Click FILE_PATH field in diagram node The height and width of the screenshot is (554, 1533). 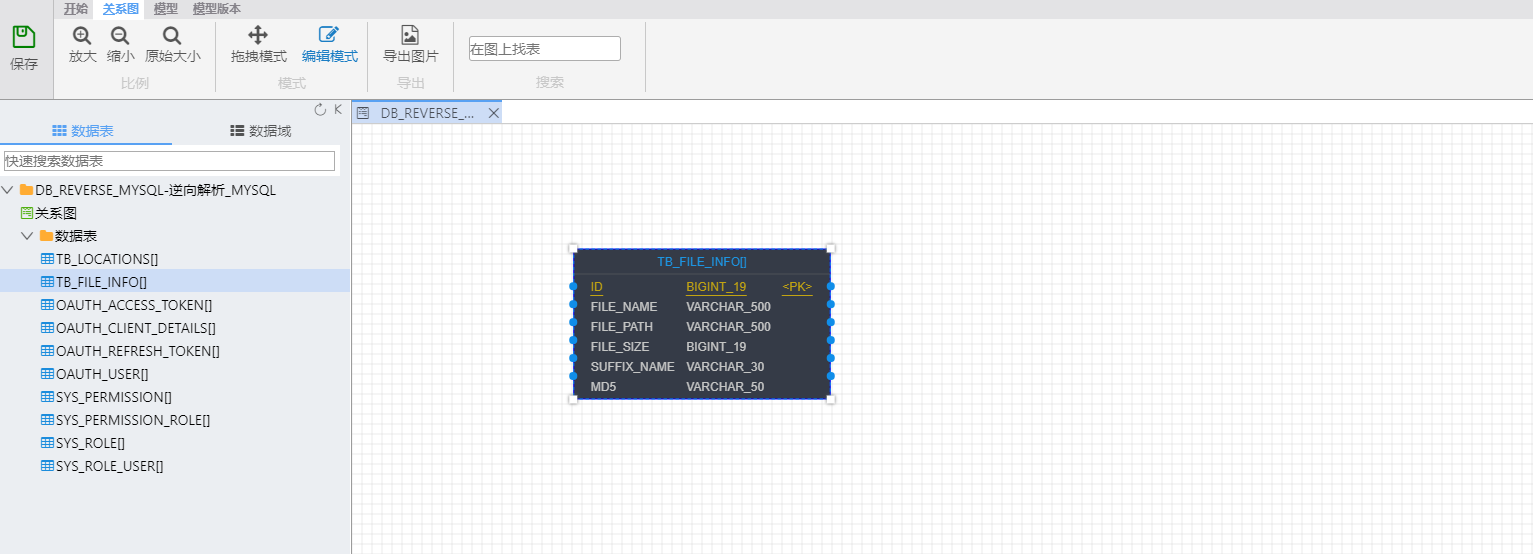click(x=622, y=327)
